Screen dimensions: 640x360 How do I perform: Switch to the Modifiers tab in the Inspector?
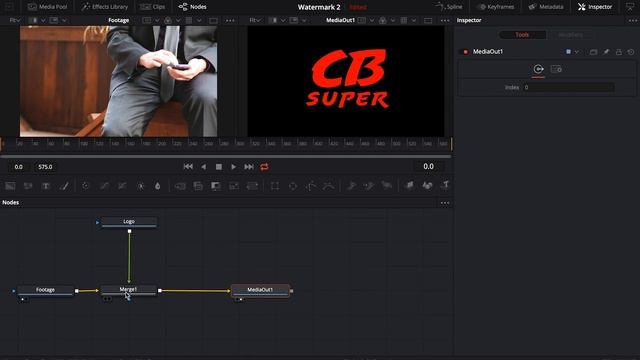pos(571,35)
